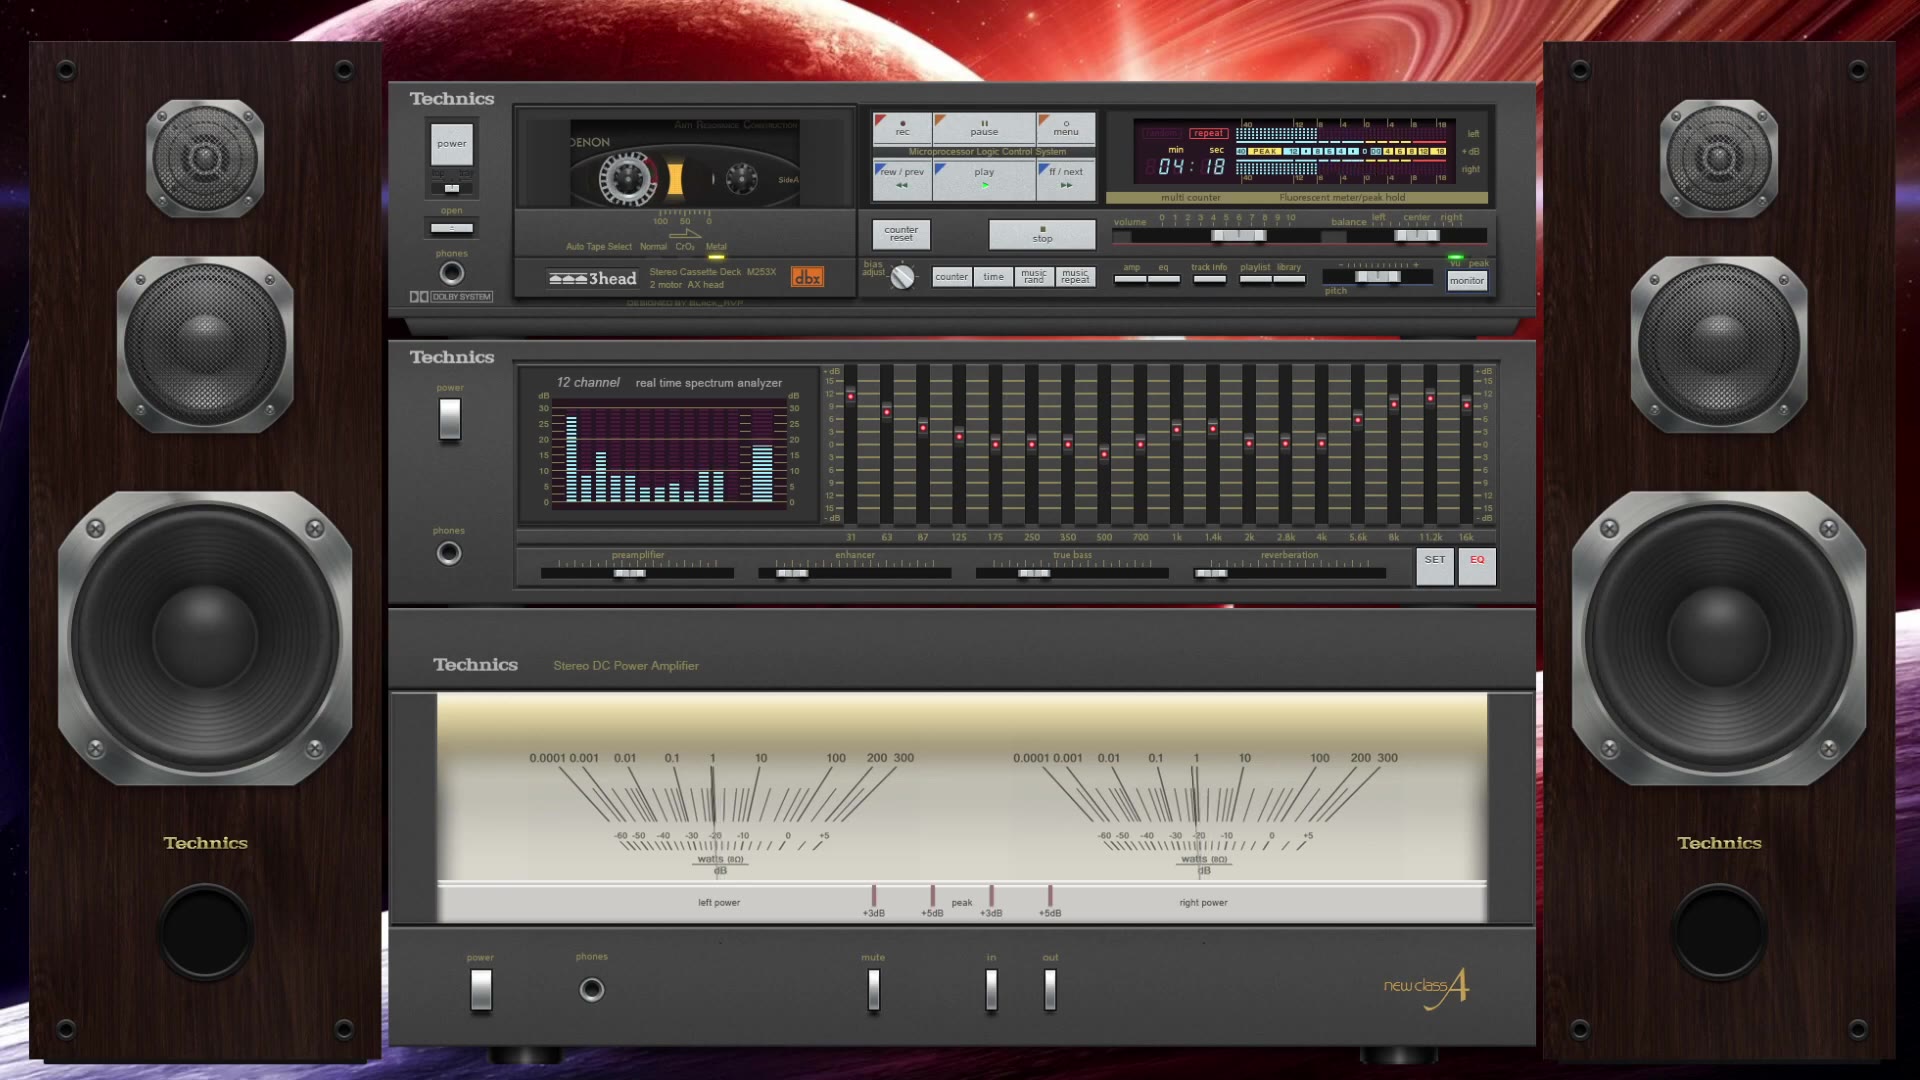Viewport: 1920px width, 1080px height.
Task: Adjust the true bass slider
Action: pyautogui.click(x=1034, y=574)
